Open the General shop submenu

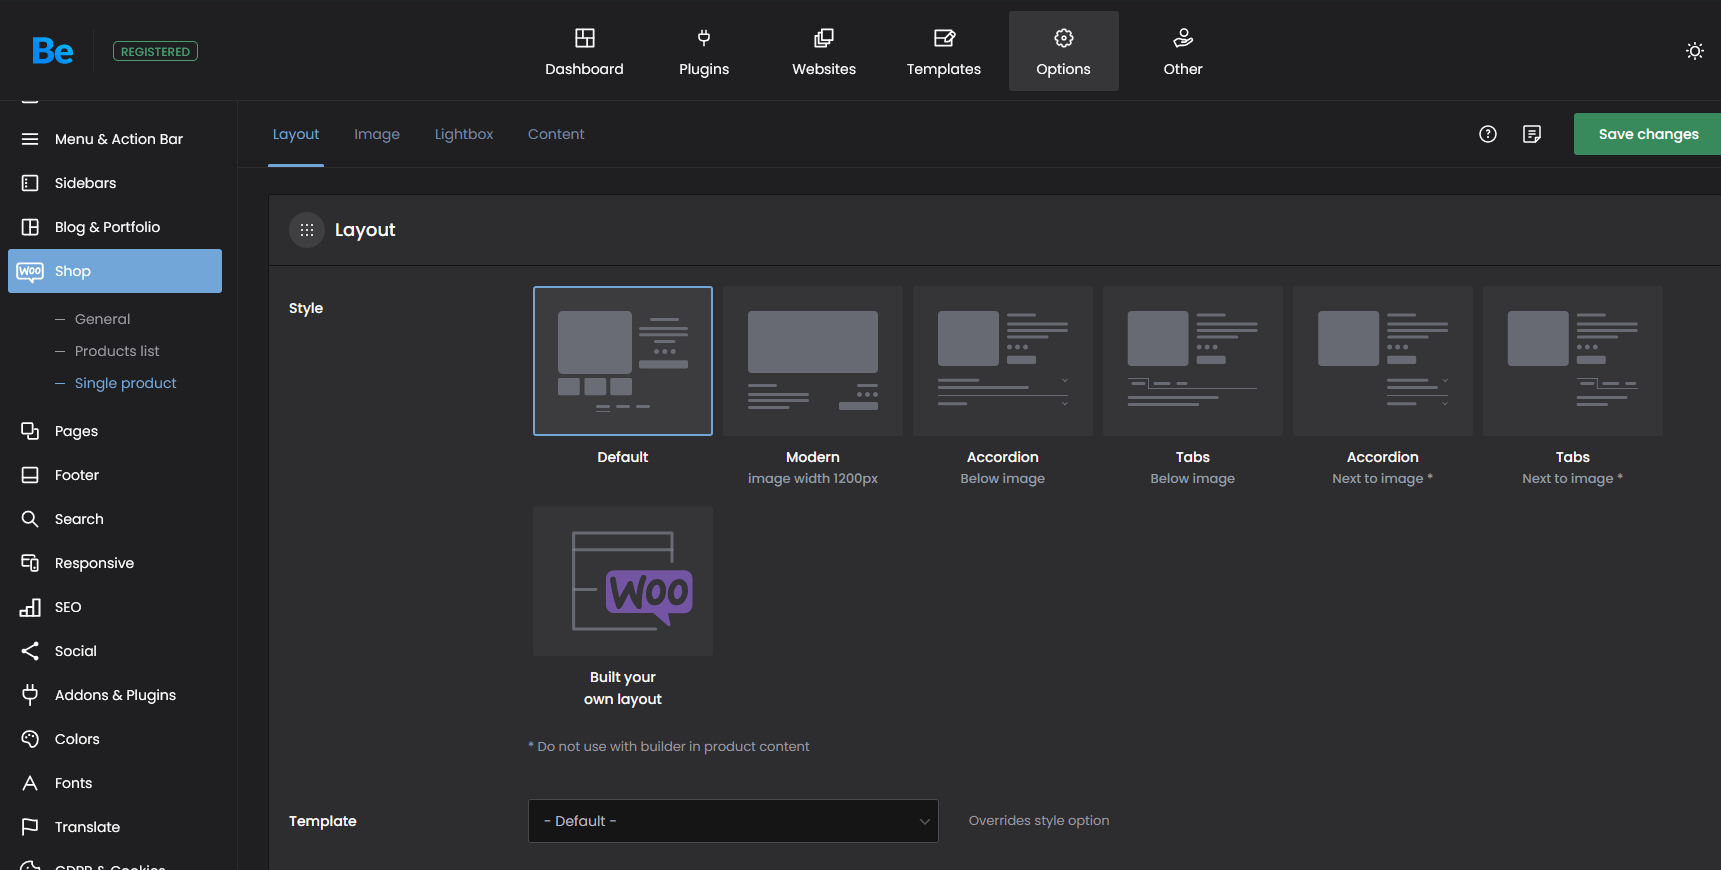click(x=102, y=319)
